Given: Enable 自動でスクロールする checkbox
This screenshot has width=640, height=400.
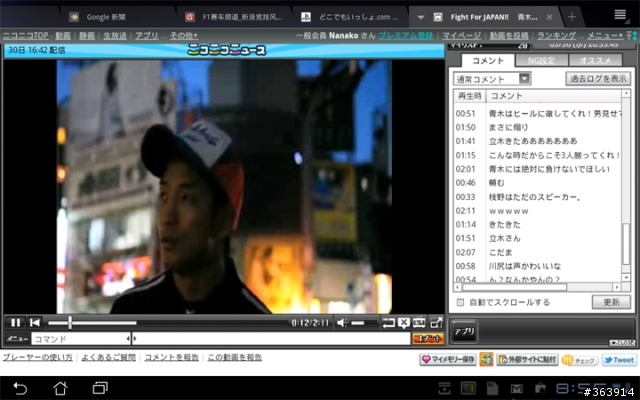Looking at the screenshot, I should pyautogui.click(x=460, y=302).
